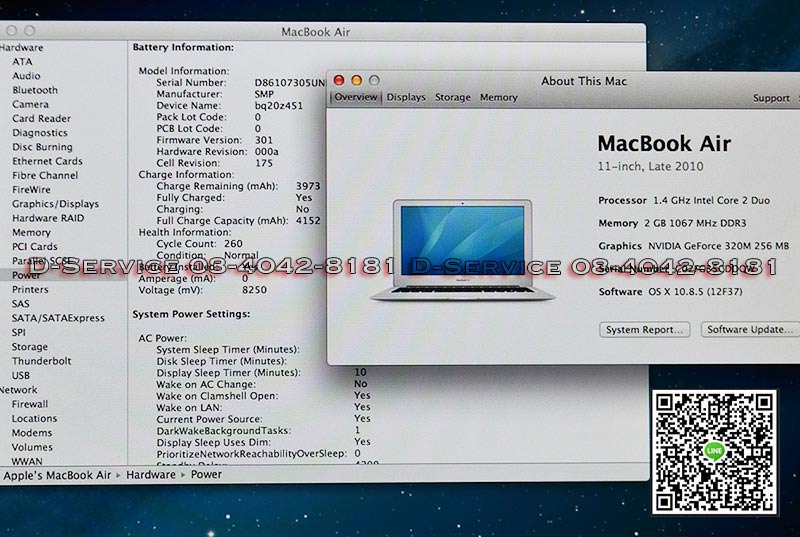
Task: Click the Firmware Version value 301
Action: click(x=264, y=140)
